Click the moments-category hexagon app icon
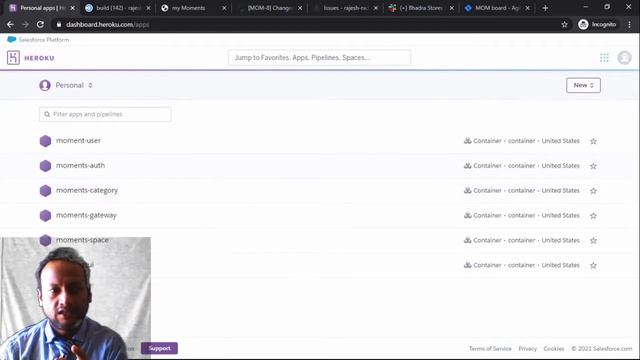The width and height of the screenshot is (640, 360). (x=45, y=191)
